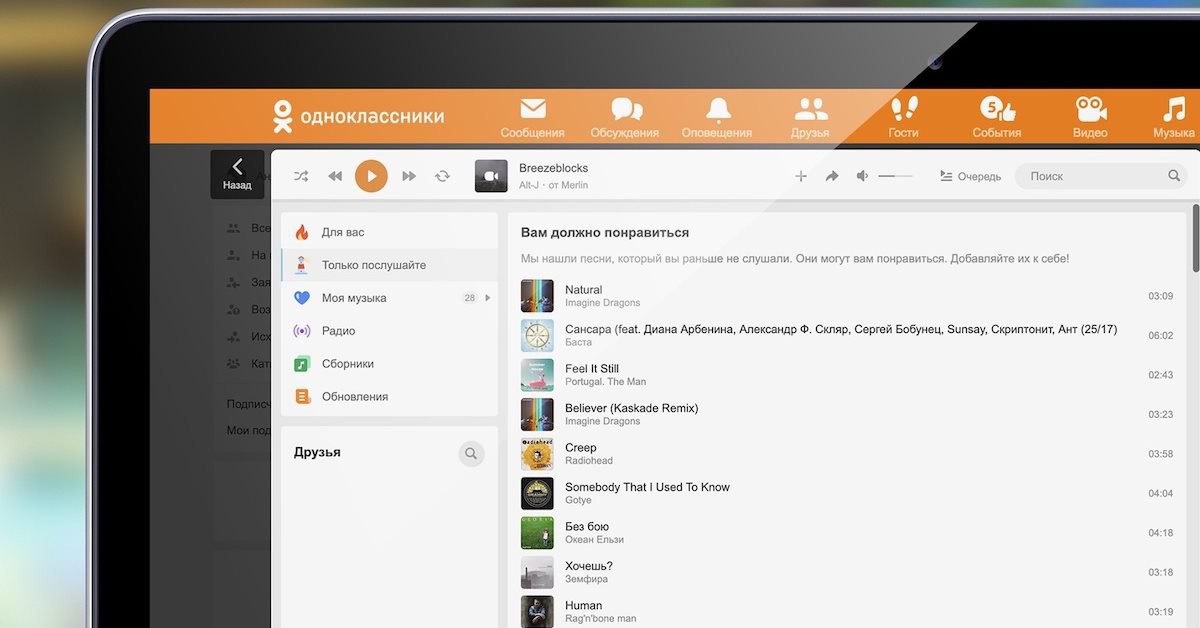The height and width of the screenshot is (628, 1200).
Task: Toggle repeat playback mode
Action: (442, 176)
